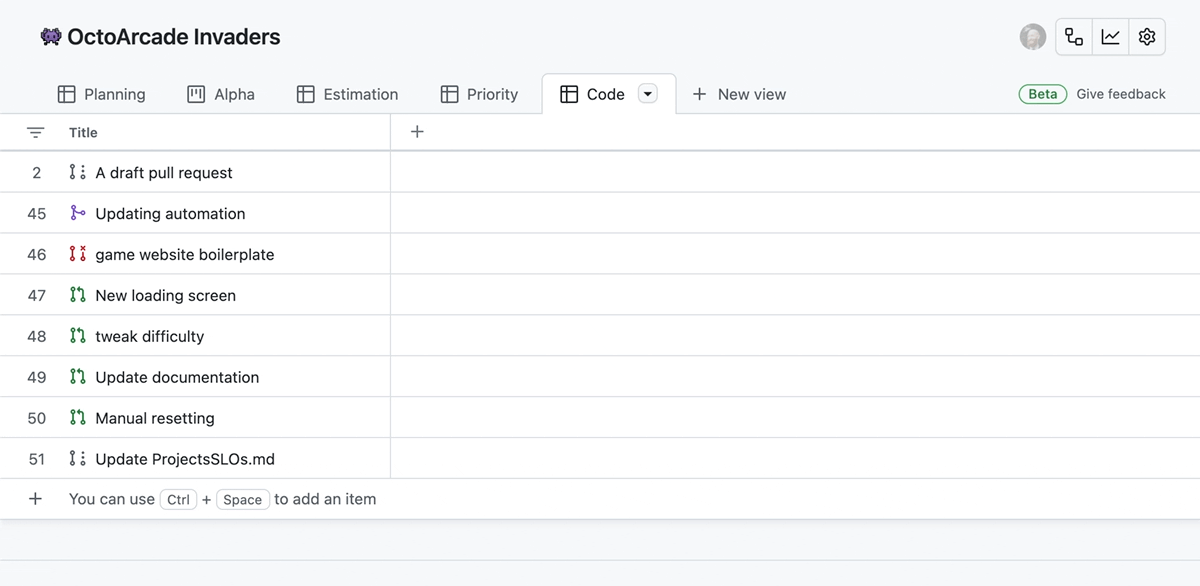This screenshot has width=1200, height=586.
Task: Click the open pull request icon beside "New loading screen"
Action: coord(78,295)
